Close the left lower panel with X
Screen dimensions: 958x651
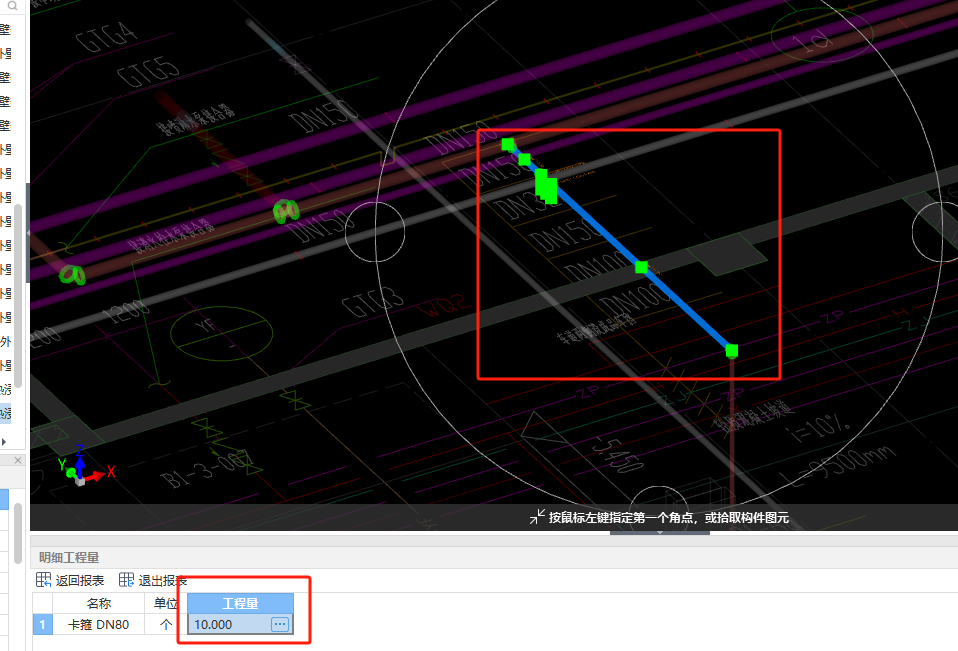18,460
